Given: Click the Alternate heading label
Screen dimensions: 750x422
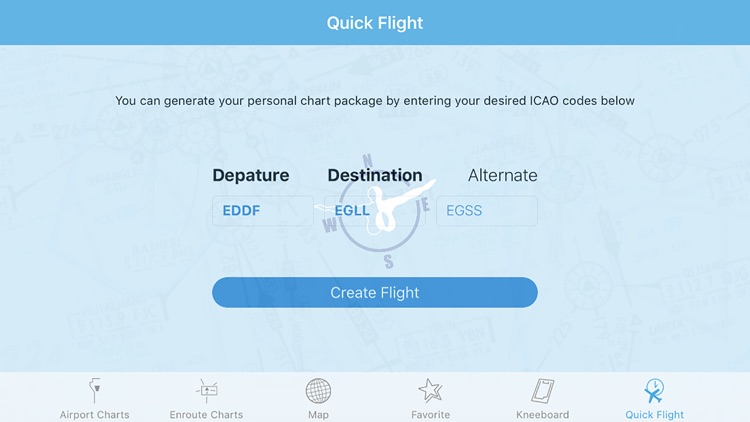Looking at the screenshot, I should pyautogui.click(x=502, y=175).
